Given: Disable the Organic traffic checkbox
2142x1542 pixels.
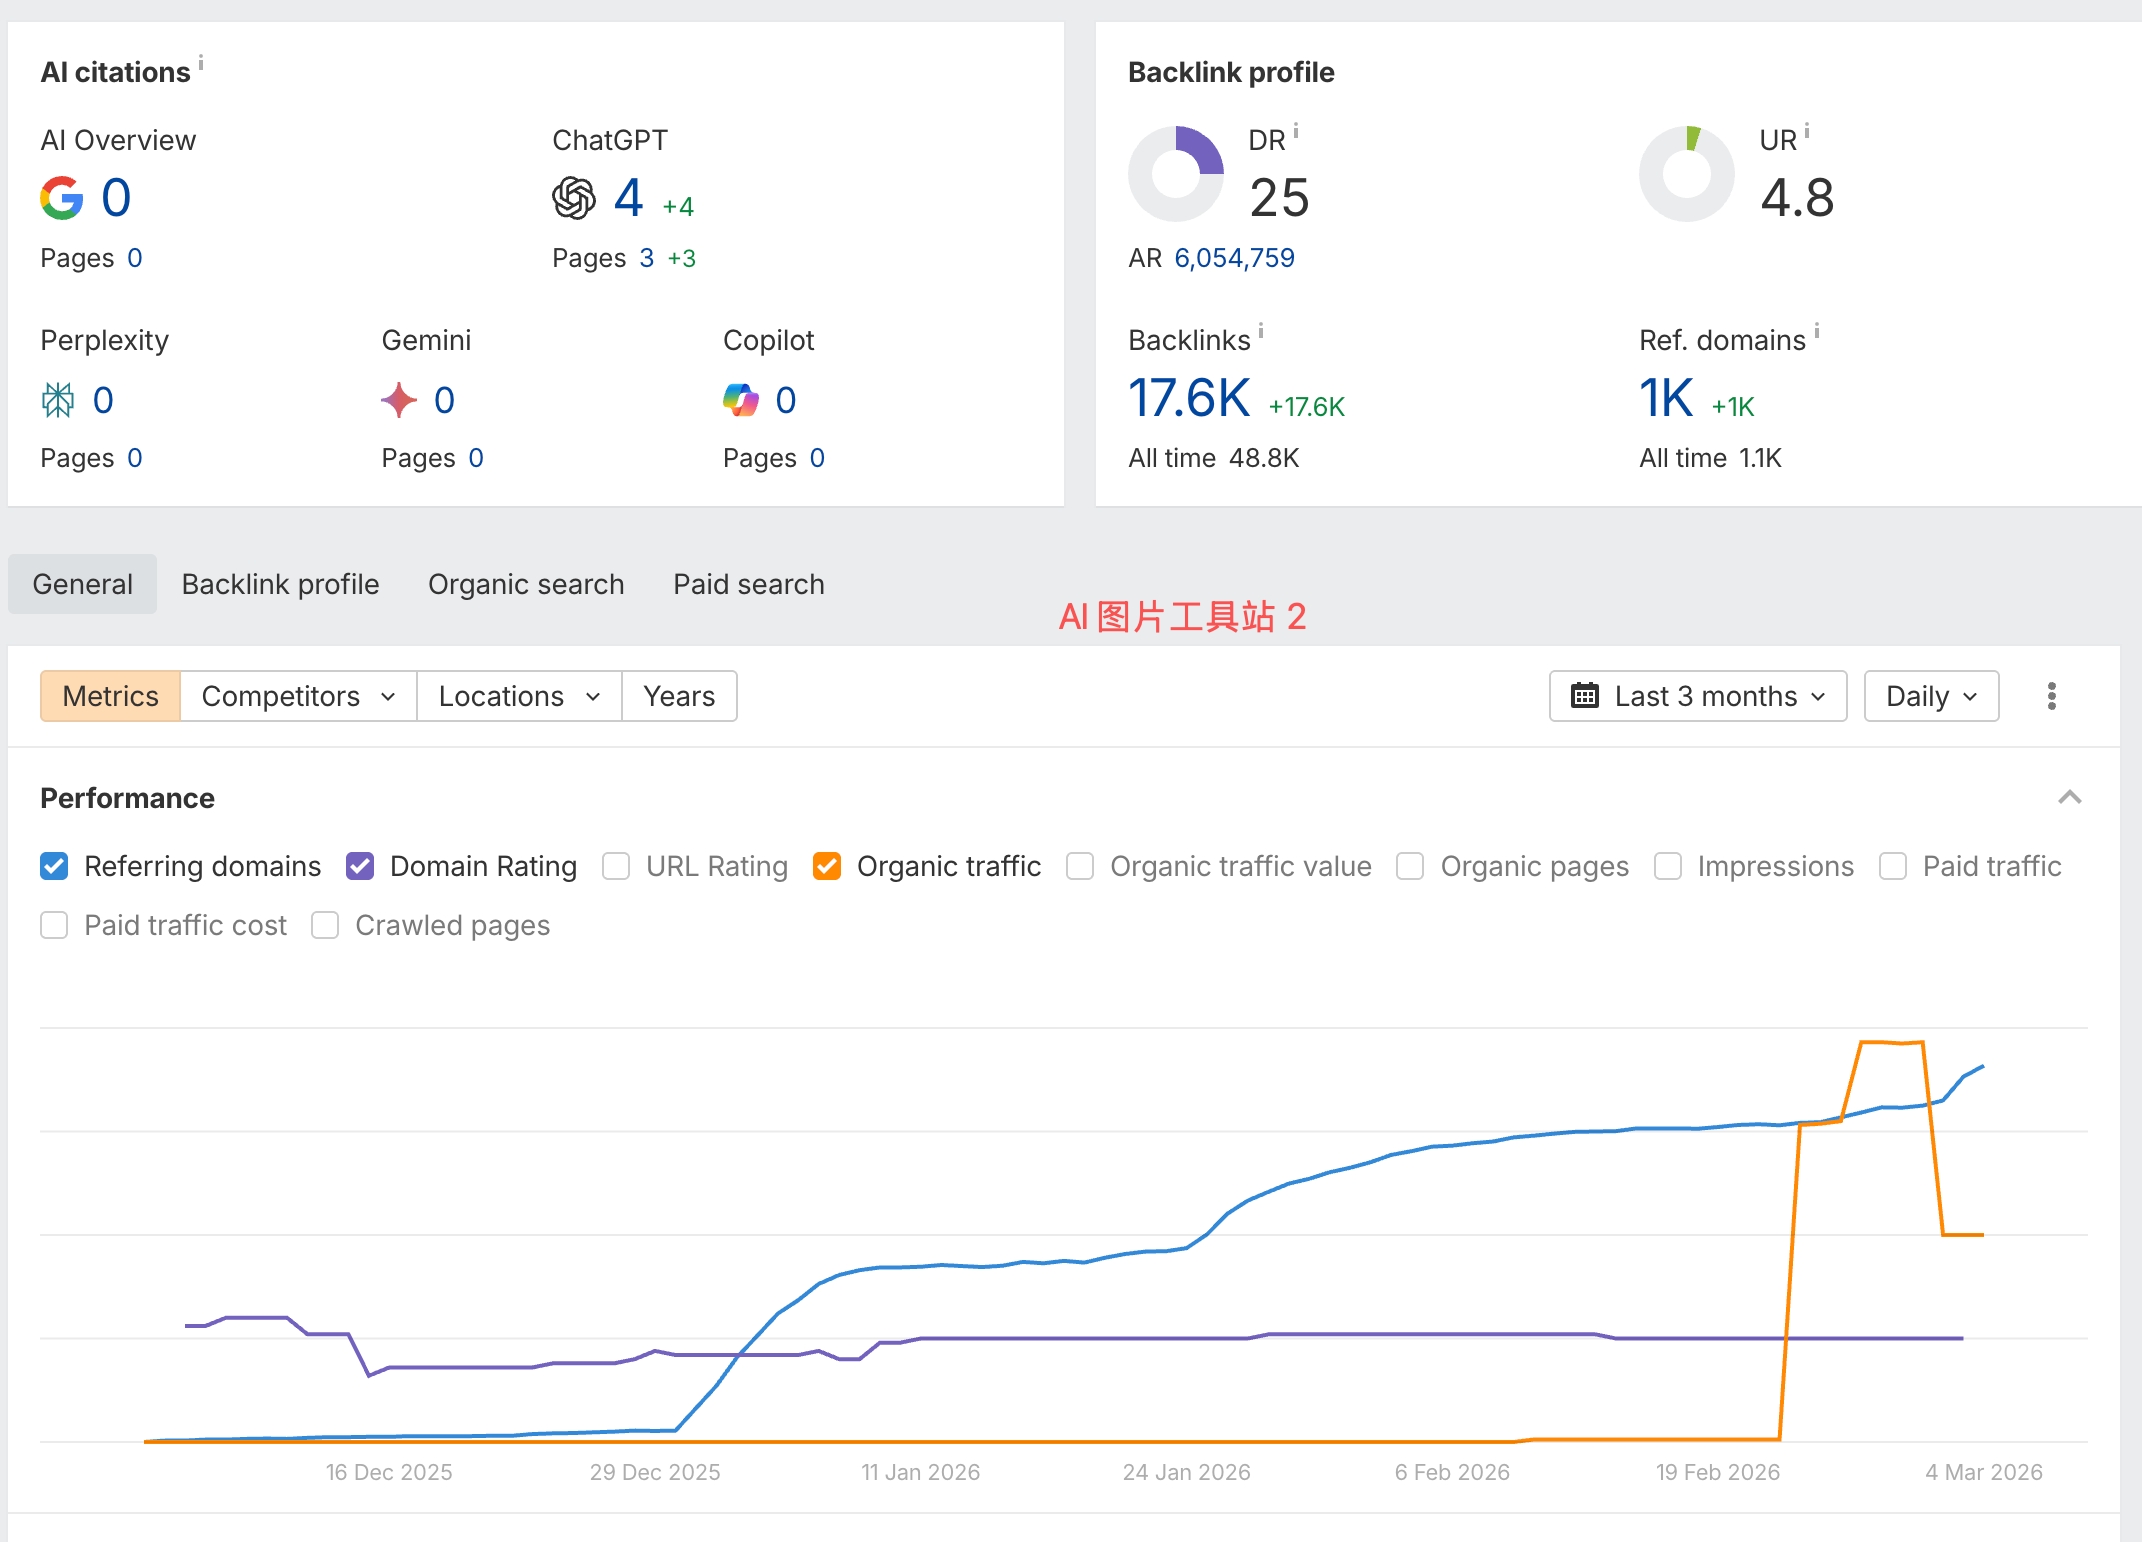Looking at the screenshot, I should [827, 866].
